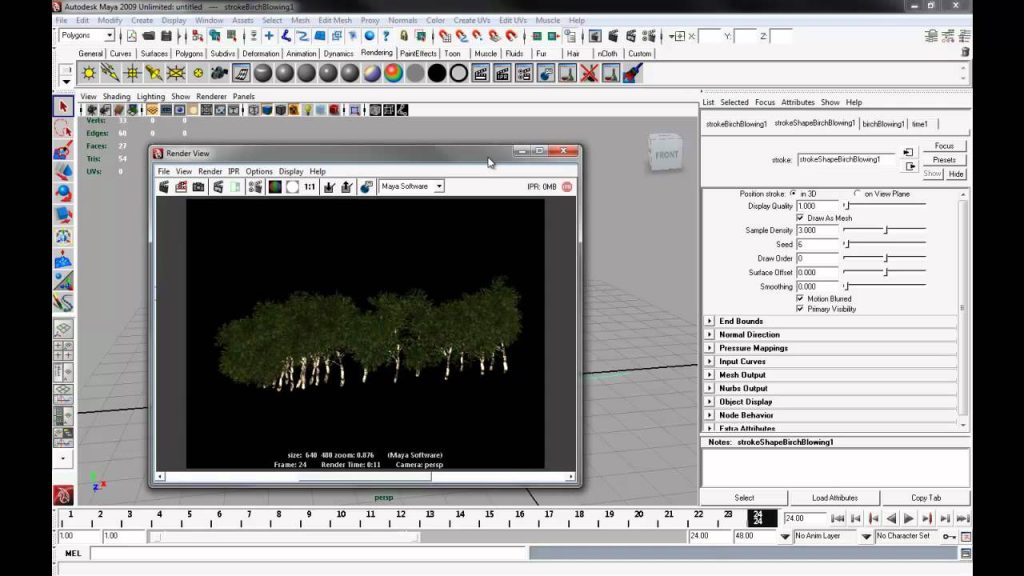This screenshot has height=576, width=1024.
Task: Switch to the PaintEffects shelf tab
Action: [x=418, y=54]
